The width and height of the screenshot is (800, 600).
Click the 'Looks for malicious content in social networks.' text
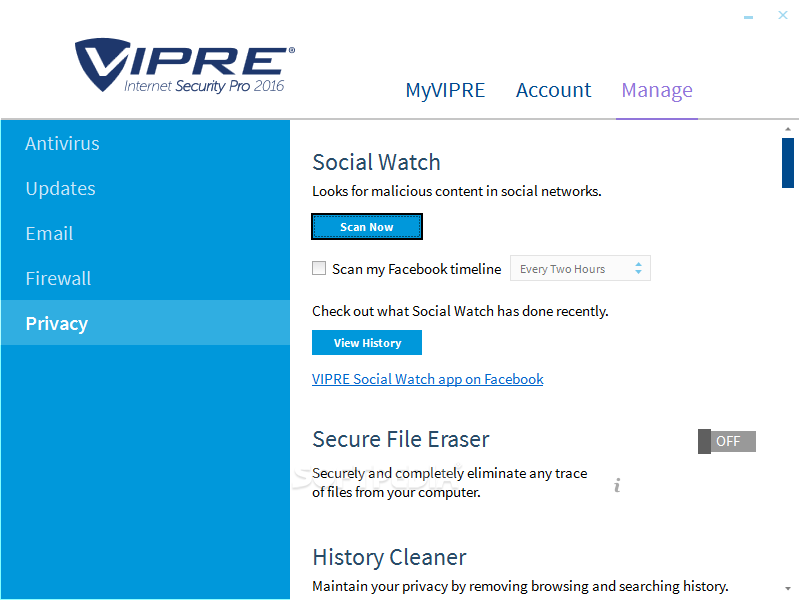(457, 191)
